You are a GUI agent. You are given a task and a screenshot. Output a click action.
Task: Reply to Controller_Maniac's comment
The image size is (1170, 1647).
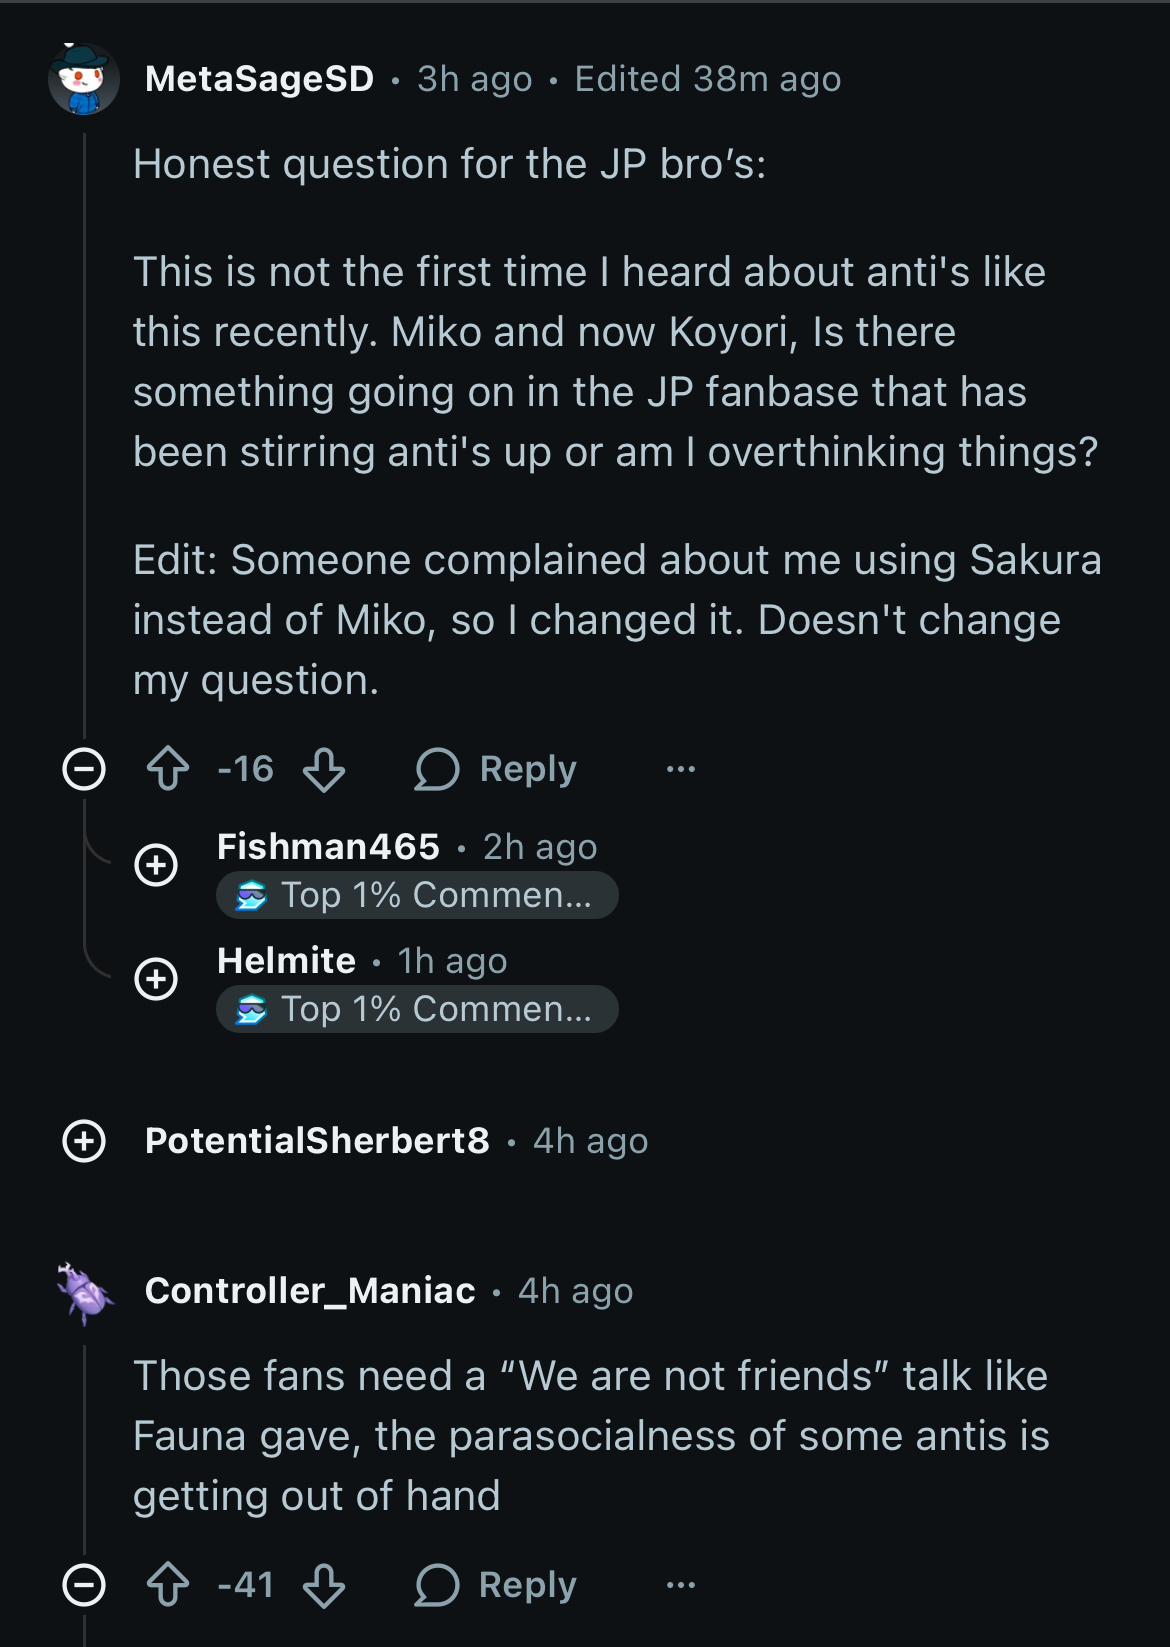tap(497, 1585)
